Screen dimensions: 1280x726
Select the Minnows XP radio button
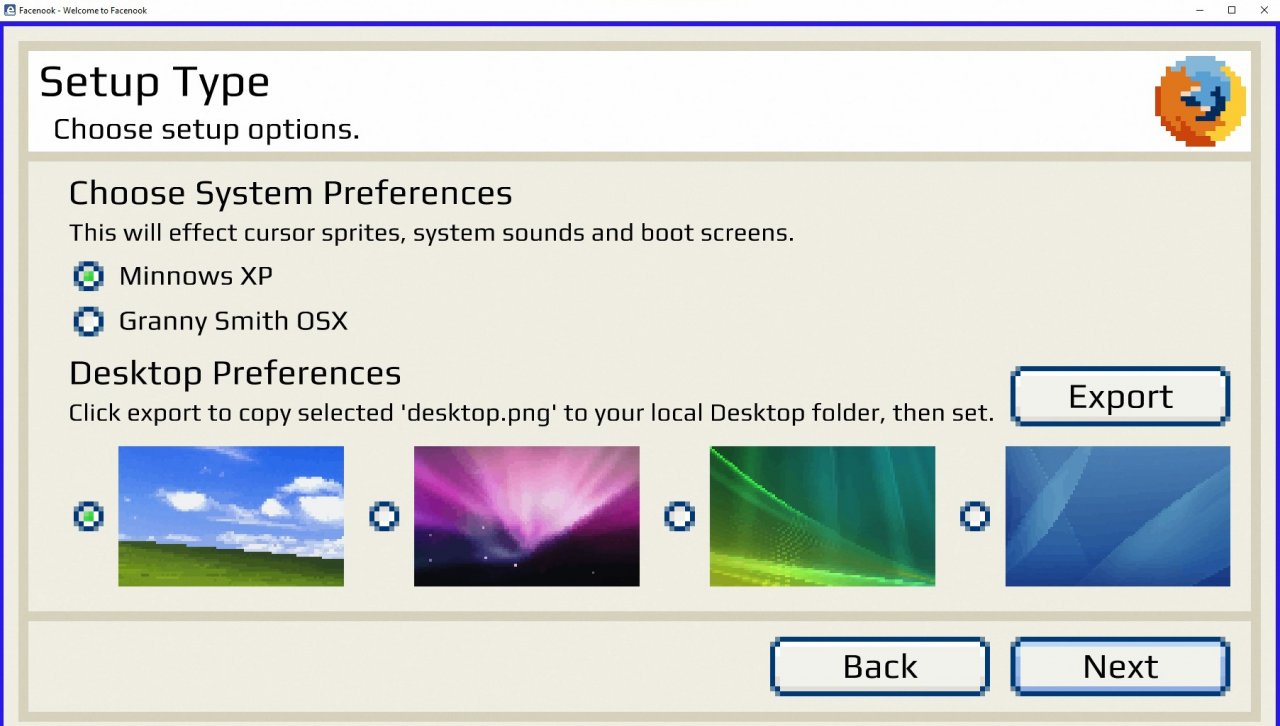pos(88,275)
